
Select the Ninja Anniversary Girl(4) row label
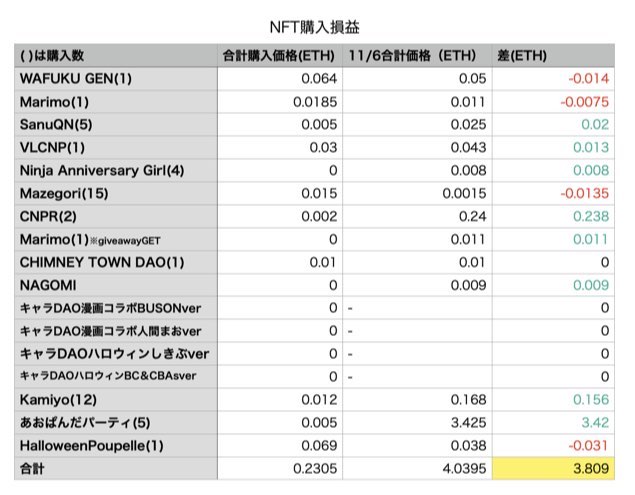pos(102,171)
